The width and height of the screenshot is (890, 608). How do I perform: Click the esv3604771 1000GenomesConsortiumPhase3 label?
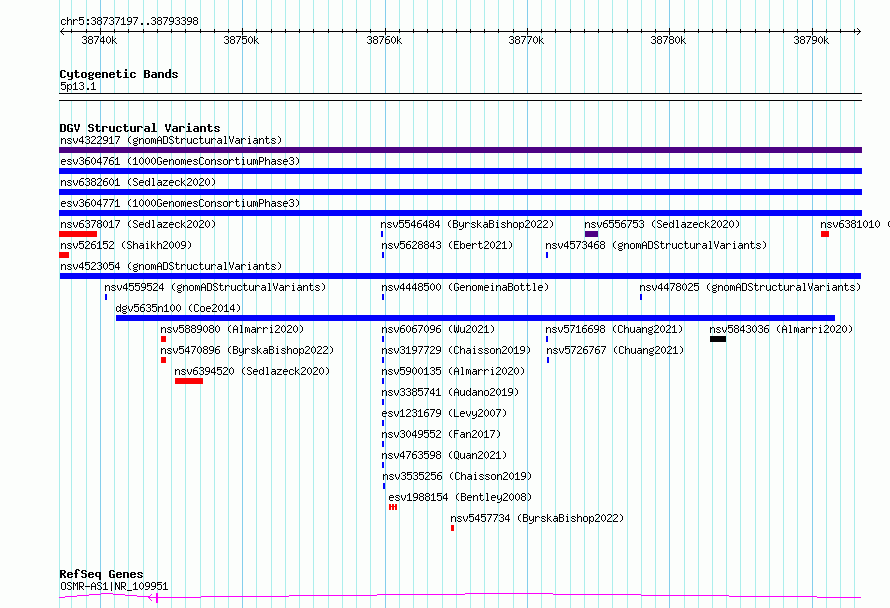180,203
